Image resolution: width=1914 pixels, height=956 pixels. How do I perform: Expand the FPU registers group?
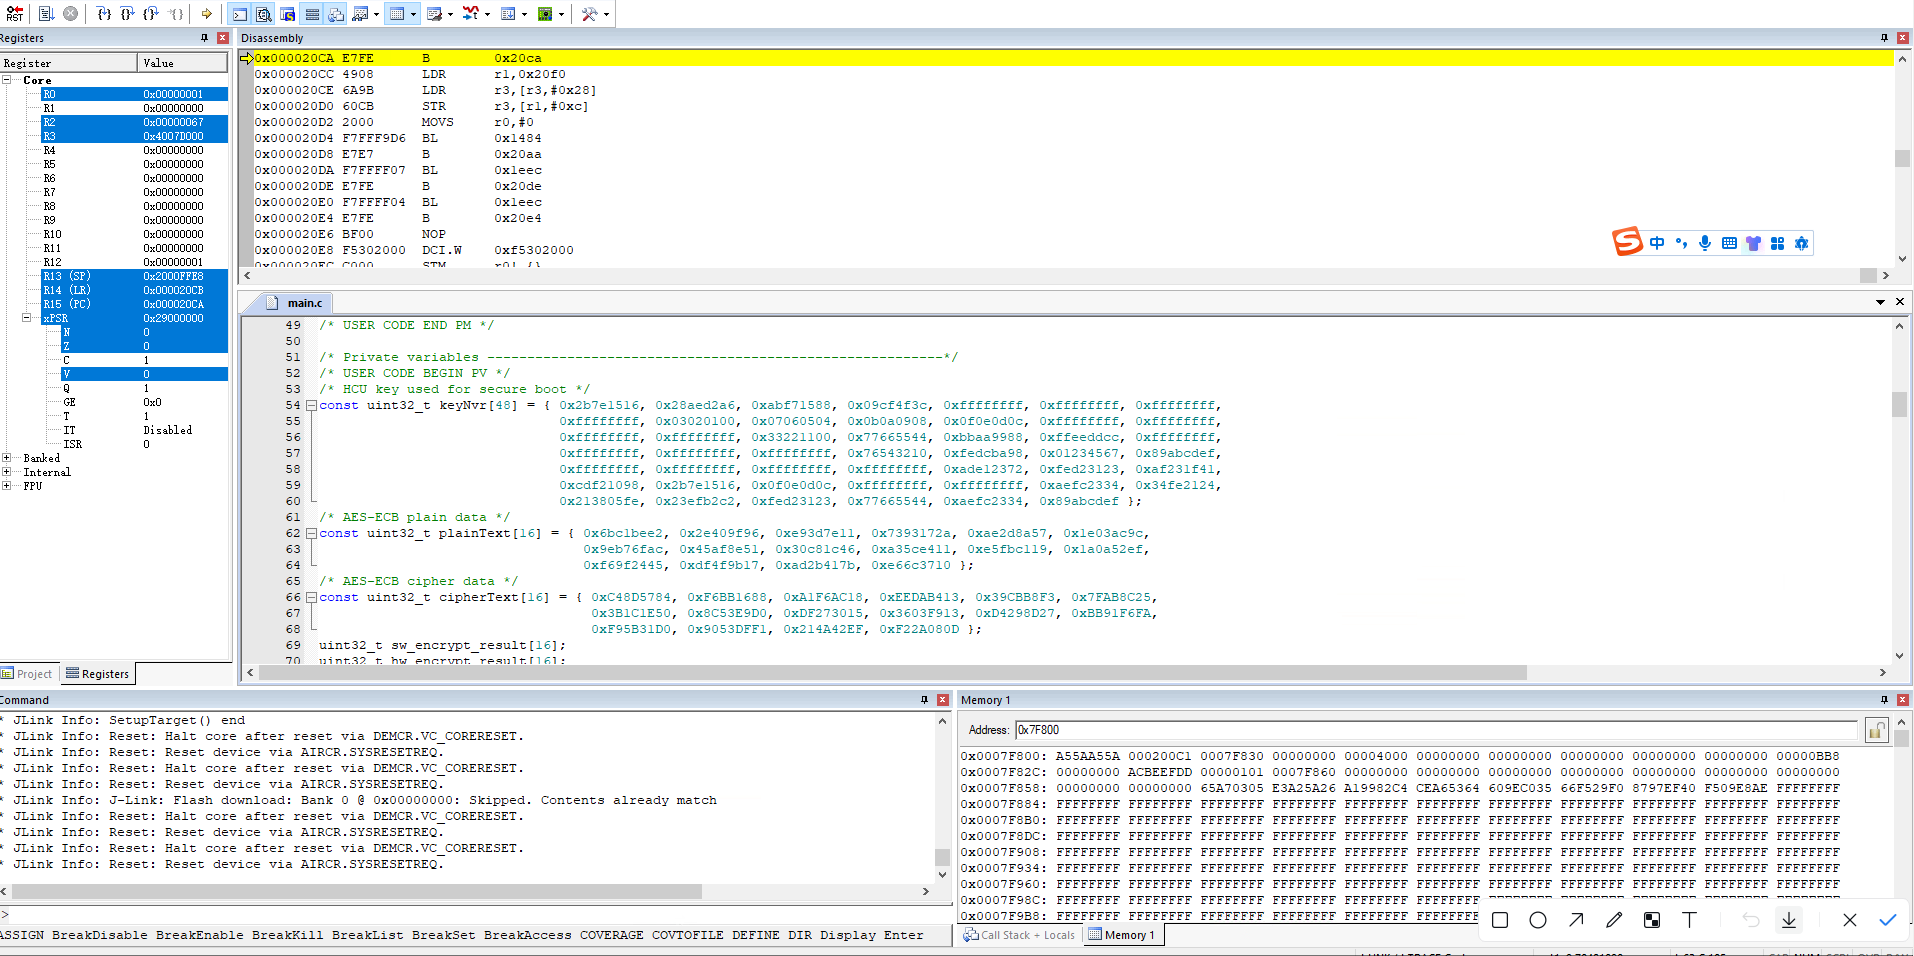tap(7, 486)
